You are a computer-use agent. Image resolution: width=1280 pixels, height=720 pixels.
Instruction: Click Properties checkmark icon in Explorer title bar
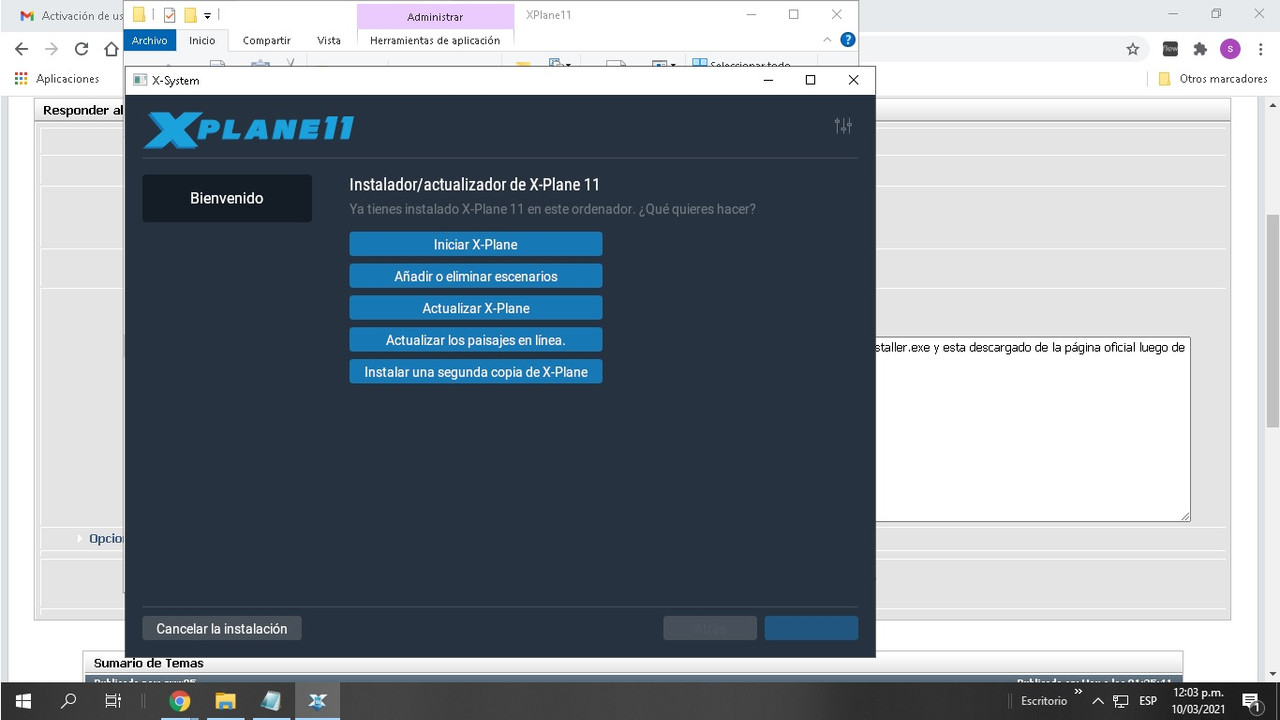tap(169, 15)
